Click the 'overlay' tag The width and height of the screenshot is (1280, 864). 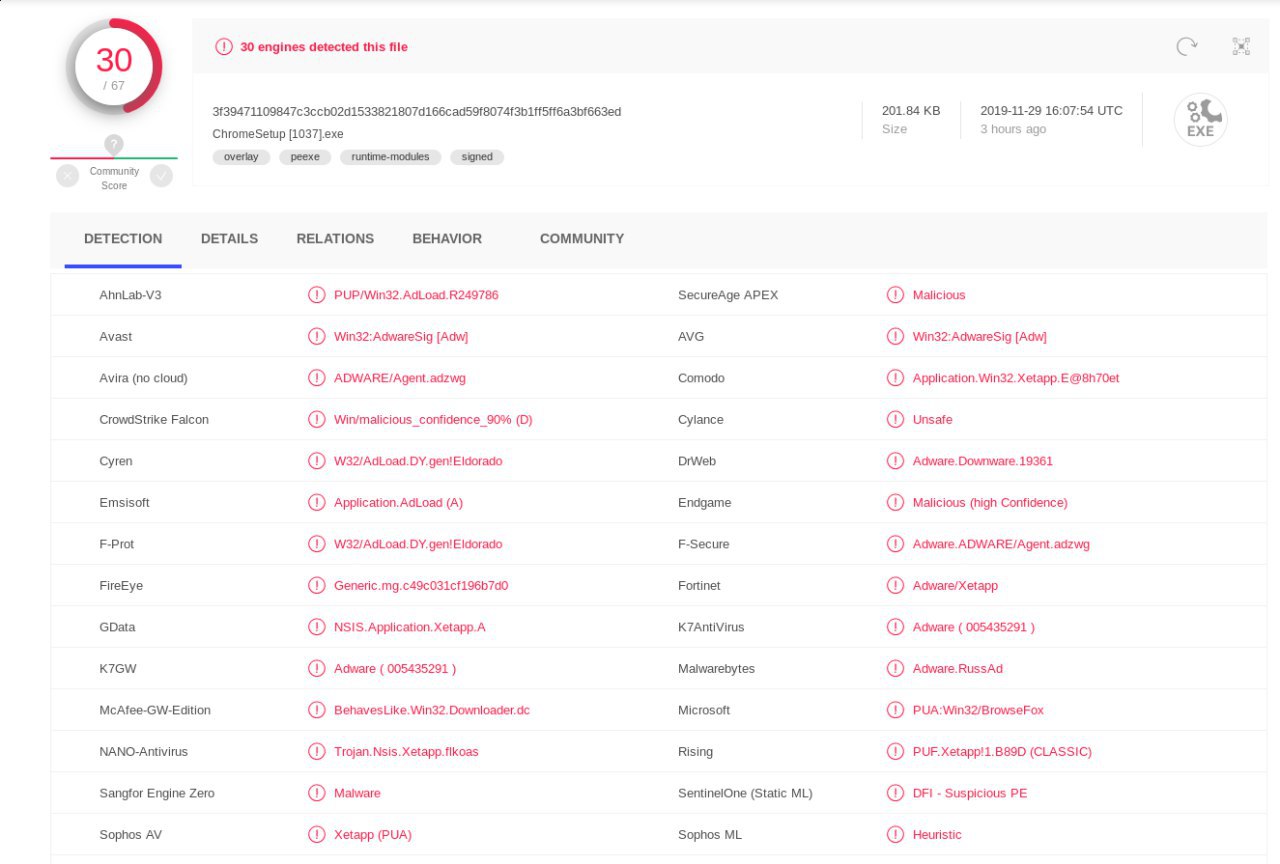click(241, 157)
